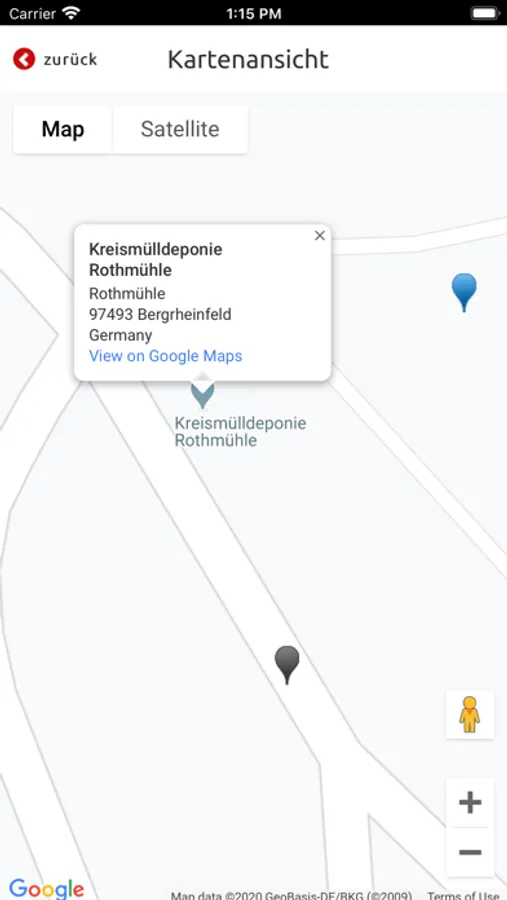The width and height of the screenshot is (507, 900).
Task: Close the Kreismülldeponie info popup
Action: pyautogui.click(x=320, y=235)
